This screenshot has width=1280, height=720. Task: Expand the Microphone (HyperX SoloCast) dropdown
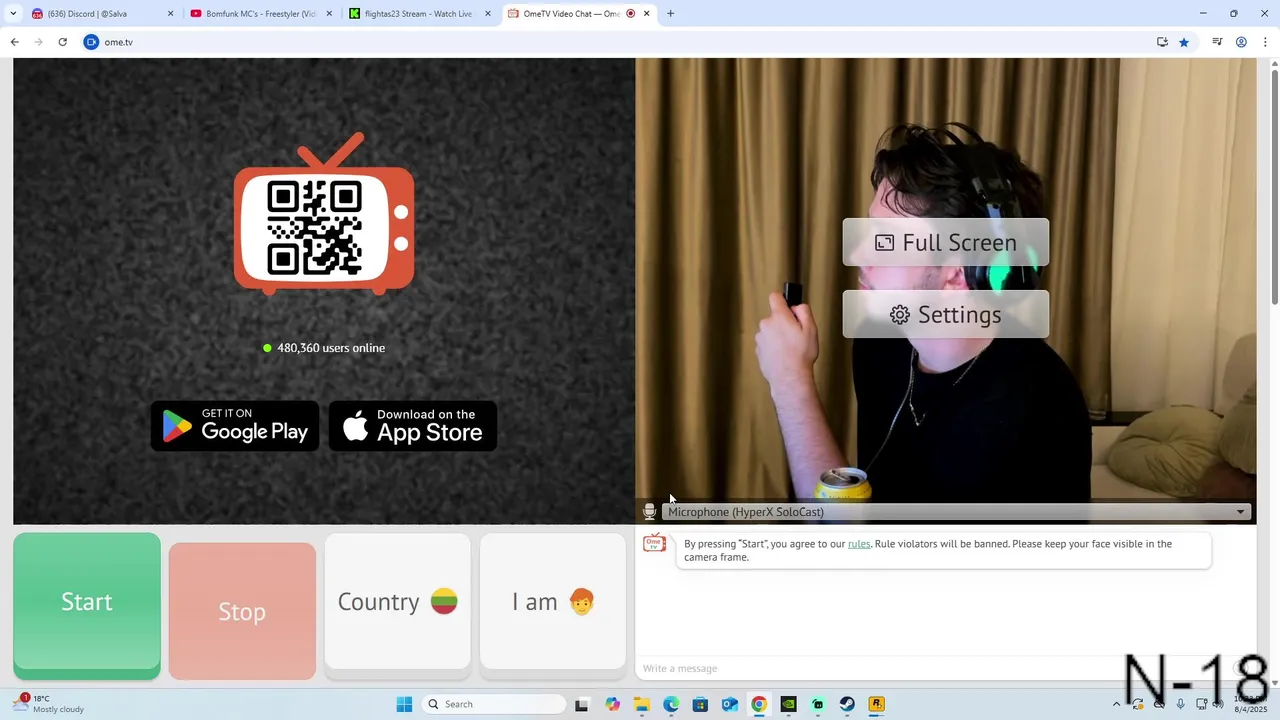[x=958, y=512]
